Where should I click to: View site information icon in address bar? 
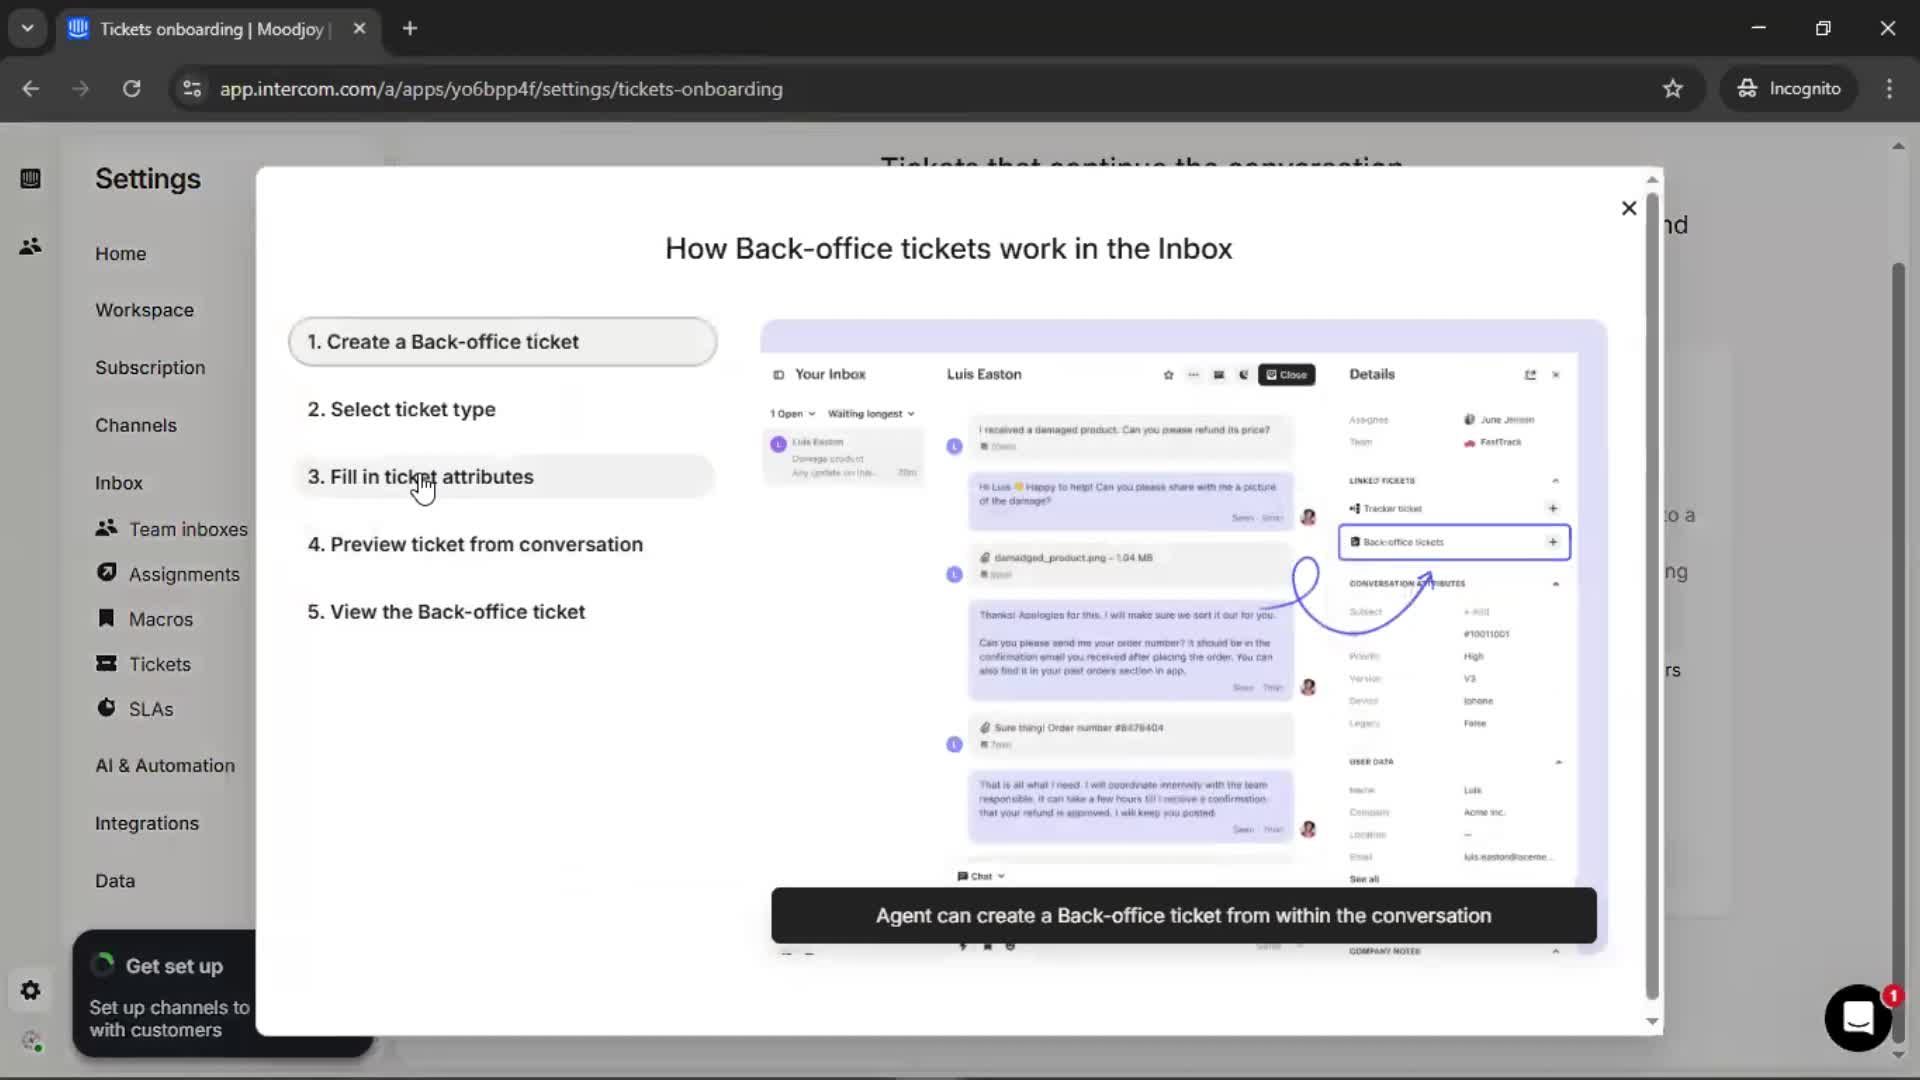[191, 89]
